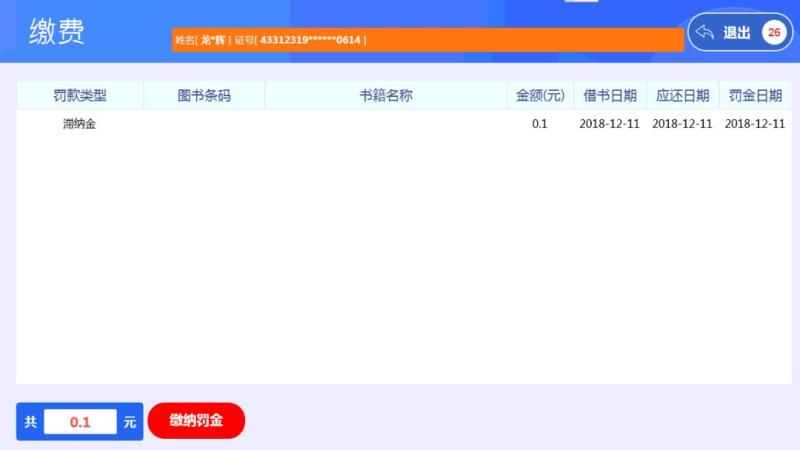Click the countdown timer badge showing 26

[x=774, y=32]
